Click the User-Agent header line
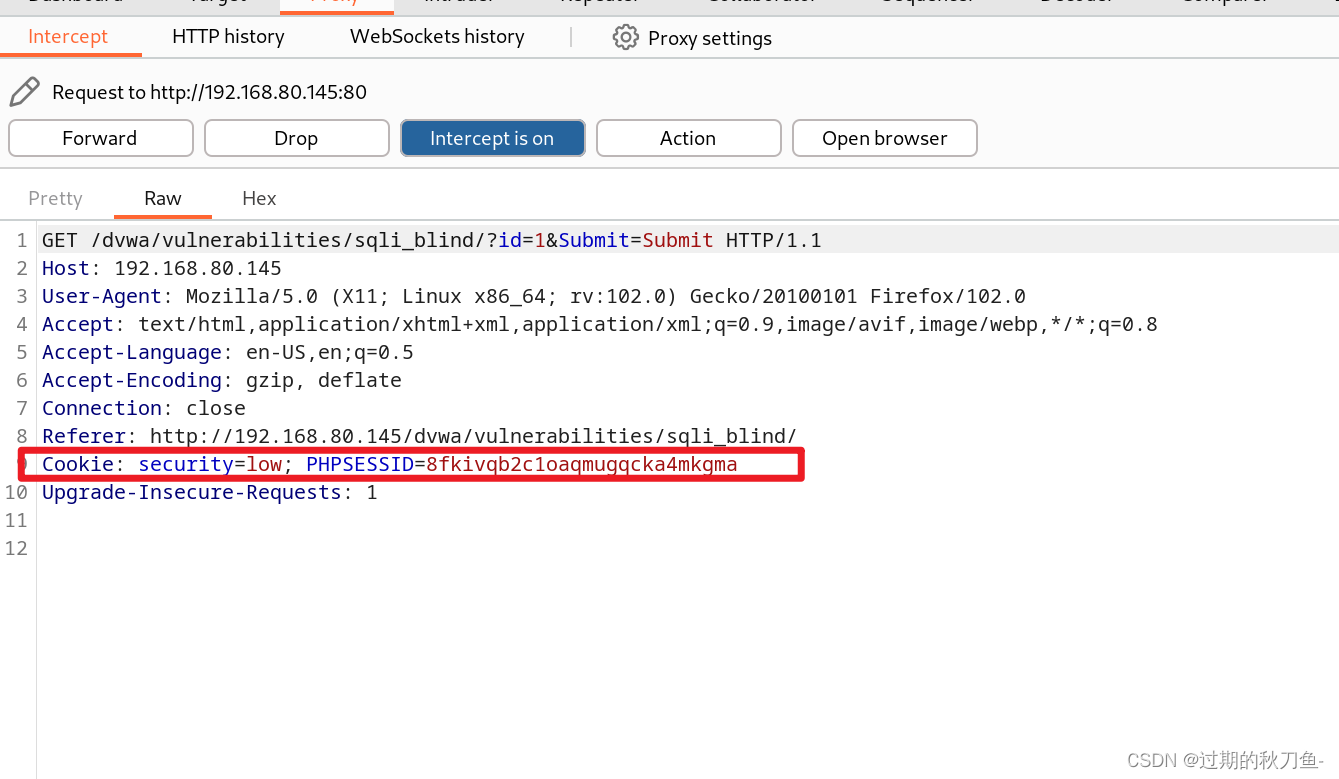The width and height of the screenshot is (1339, 779). [534, 296]
